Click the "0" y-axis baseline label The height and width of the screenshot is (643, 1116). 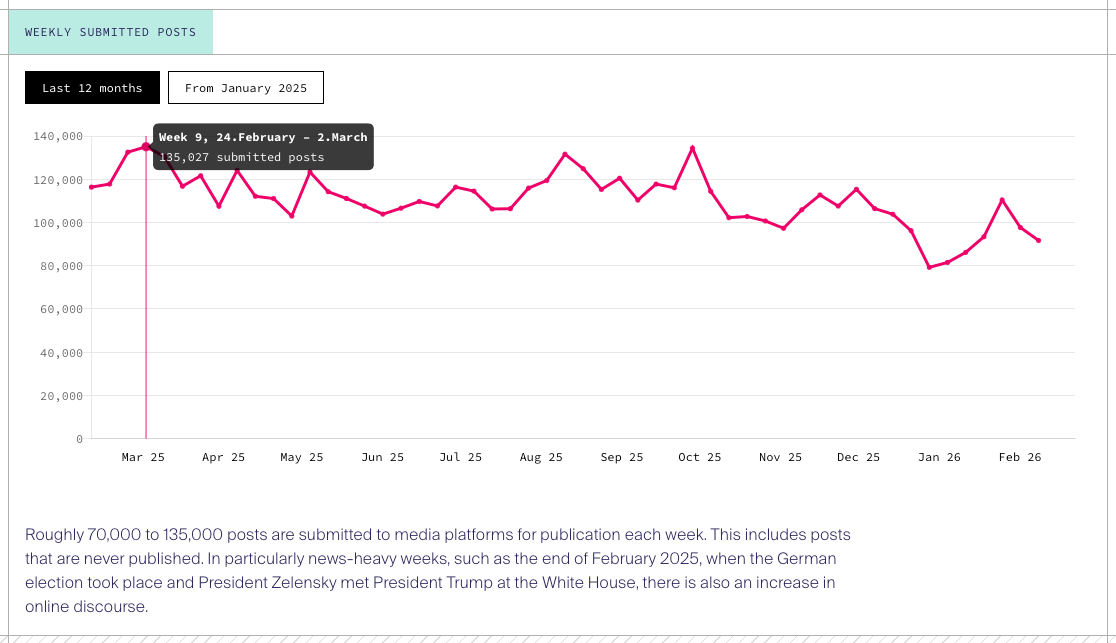tap(79, 439)
